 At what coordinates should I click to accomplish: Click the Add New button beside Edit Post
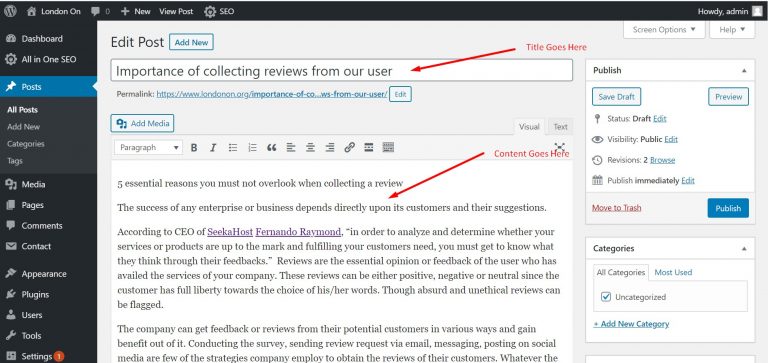(191, 42)
